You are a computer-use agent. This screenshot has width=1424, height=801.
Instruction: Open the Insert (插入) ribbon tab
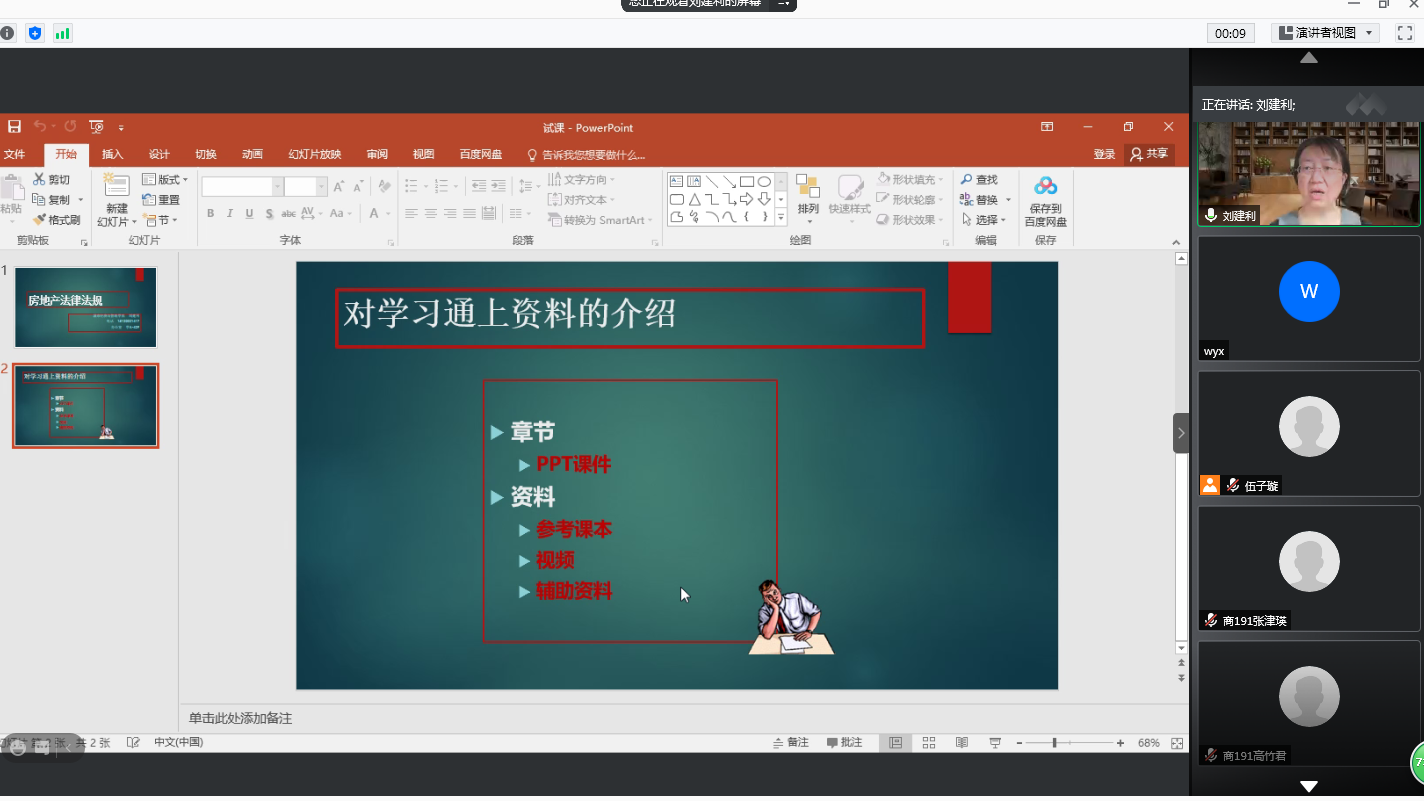[x=112, y=154]
